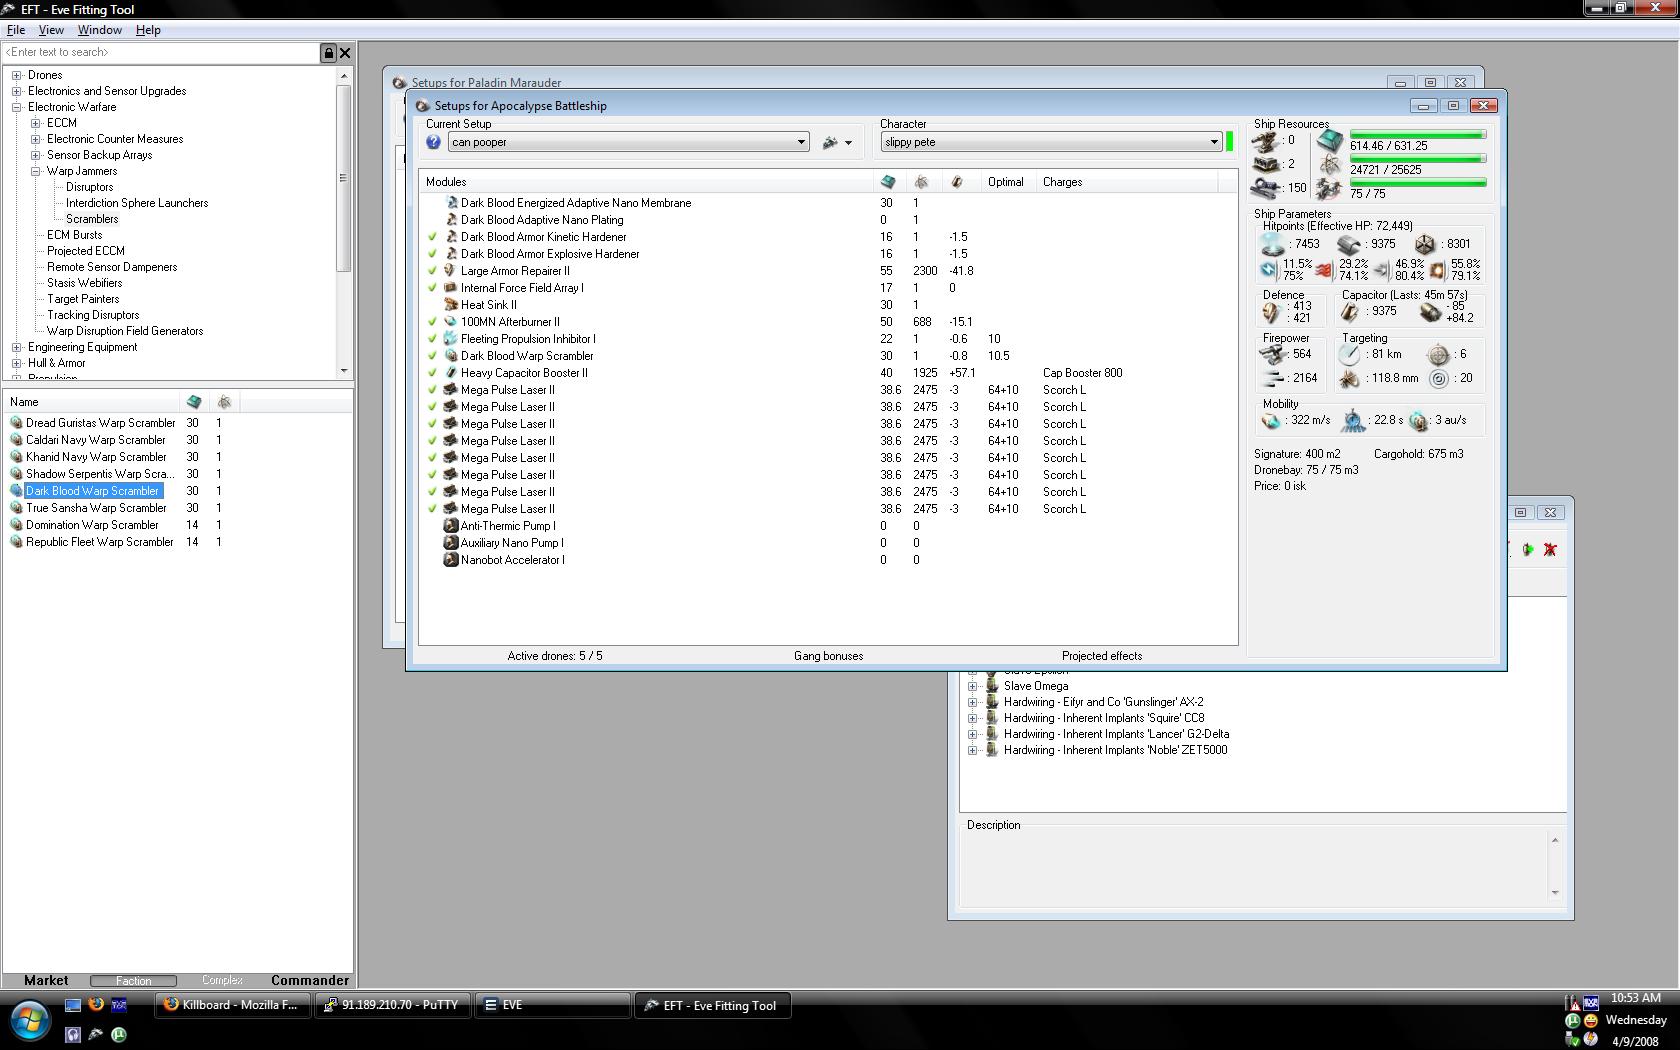Click the 100MN Afterburner II module icon
1680x1050 pixels.
pos(451,322)
